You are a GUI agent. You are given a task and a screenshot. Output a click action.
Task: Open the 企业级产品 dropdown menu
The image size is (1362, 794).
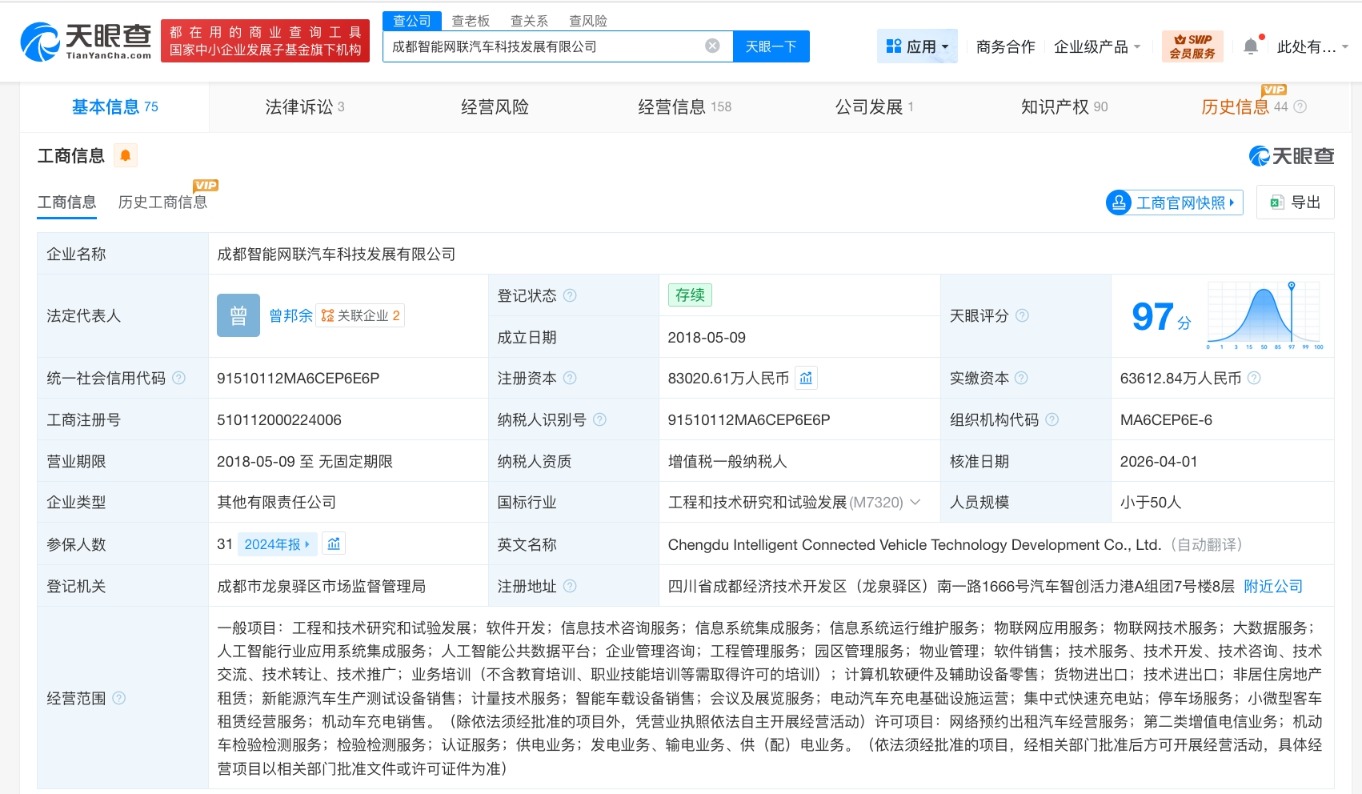coord(1097,47)
